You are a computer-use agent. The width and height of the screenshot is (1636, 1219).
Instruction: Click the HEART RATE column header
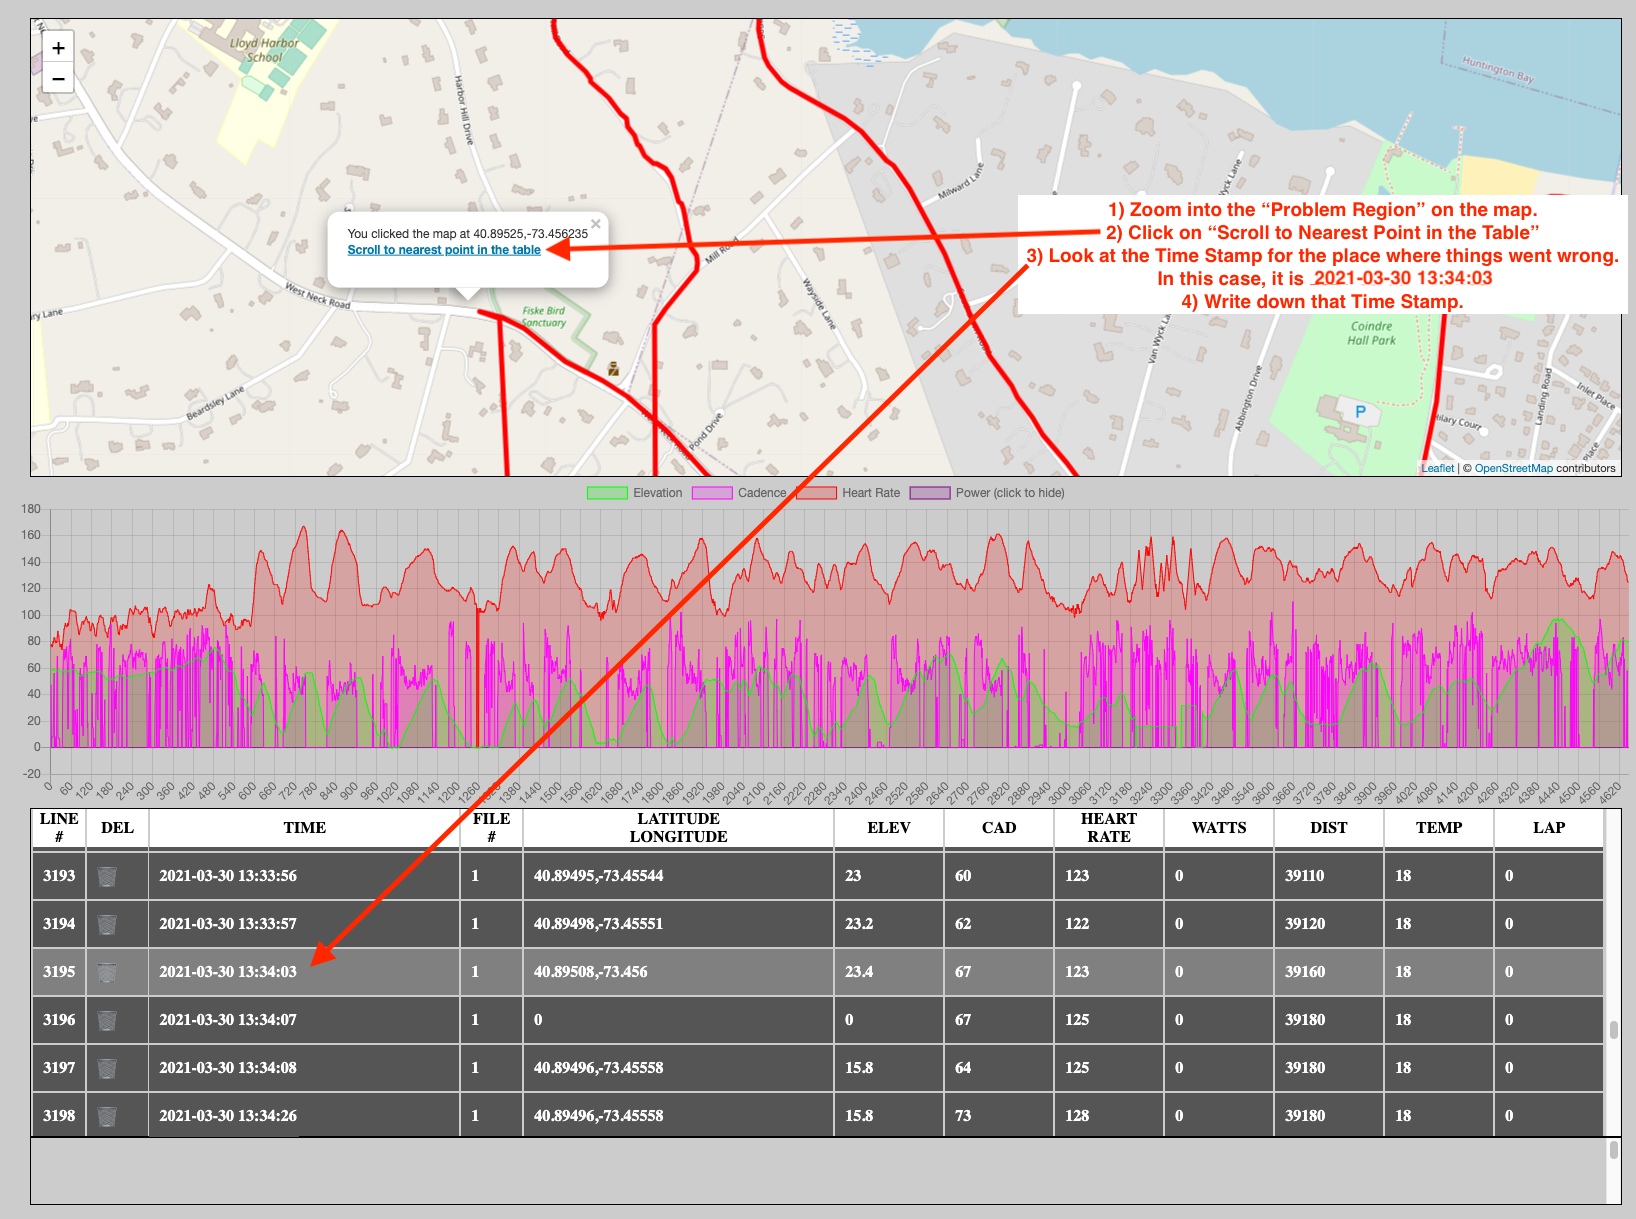[1108, 828]
